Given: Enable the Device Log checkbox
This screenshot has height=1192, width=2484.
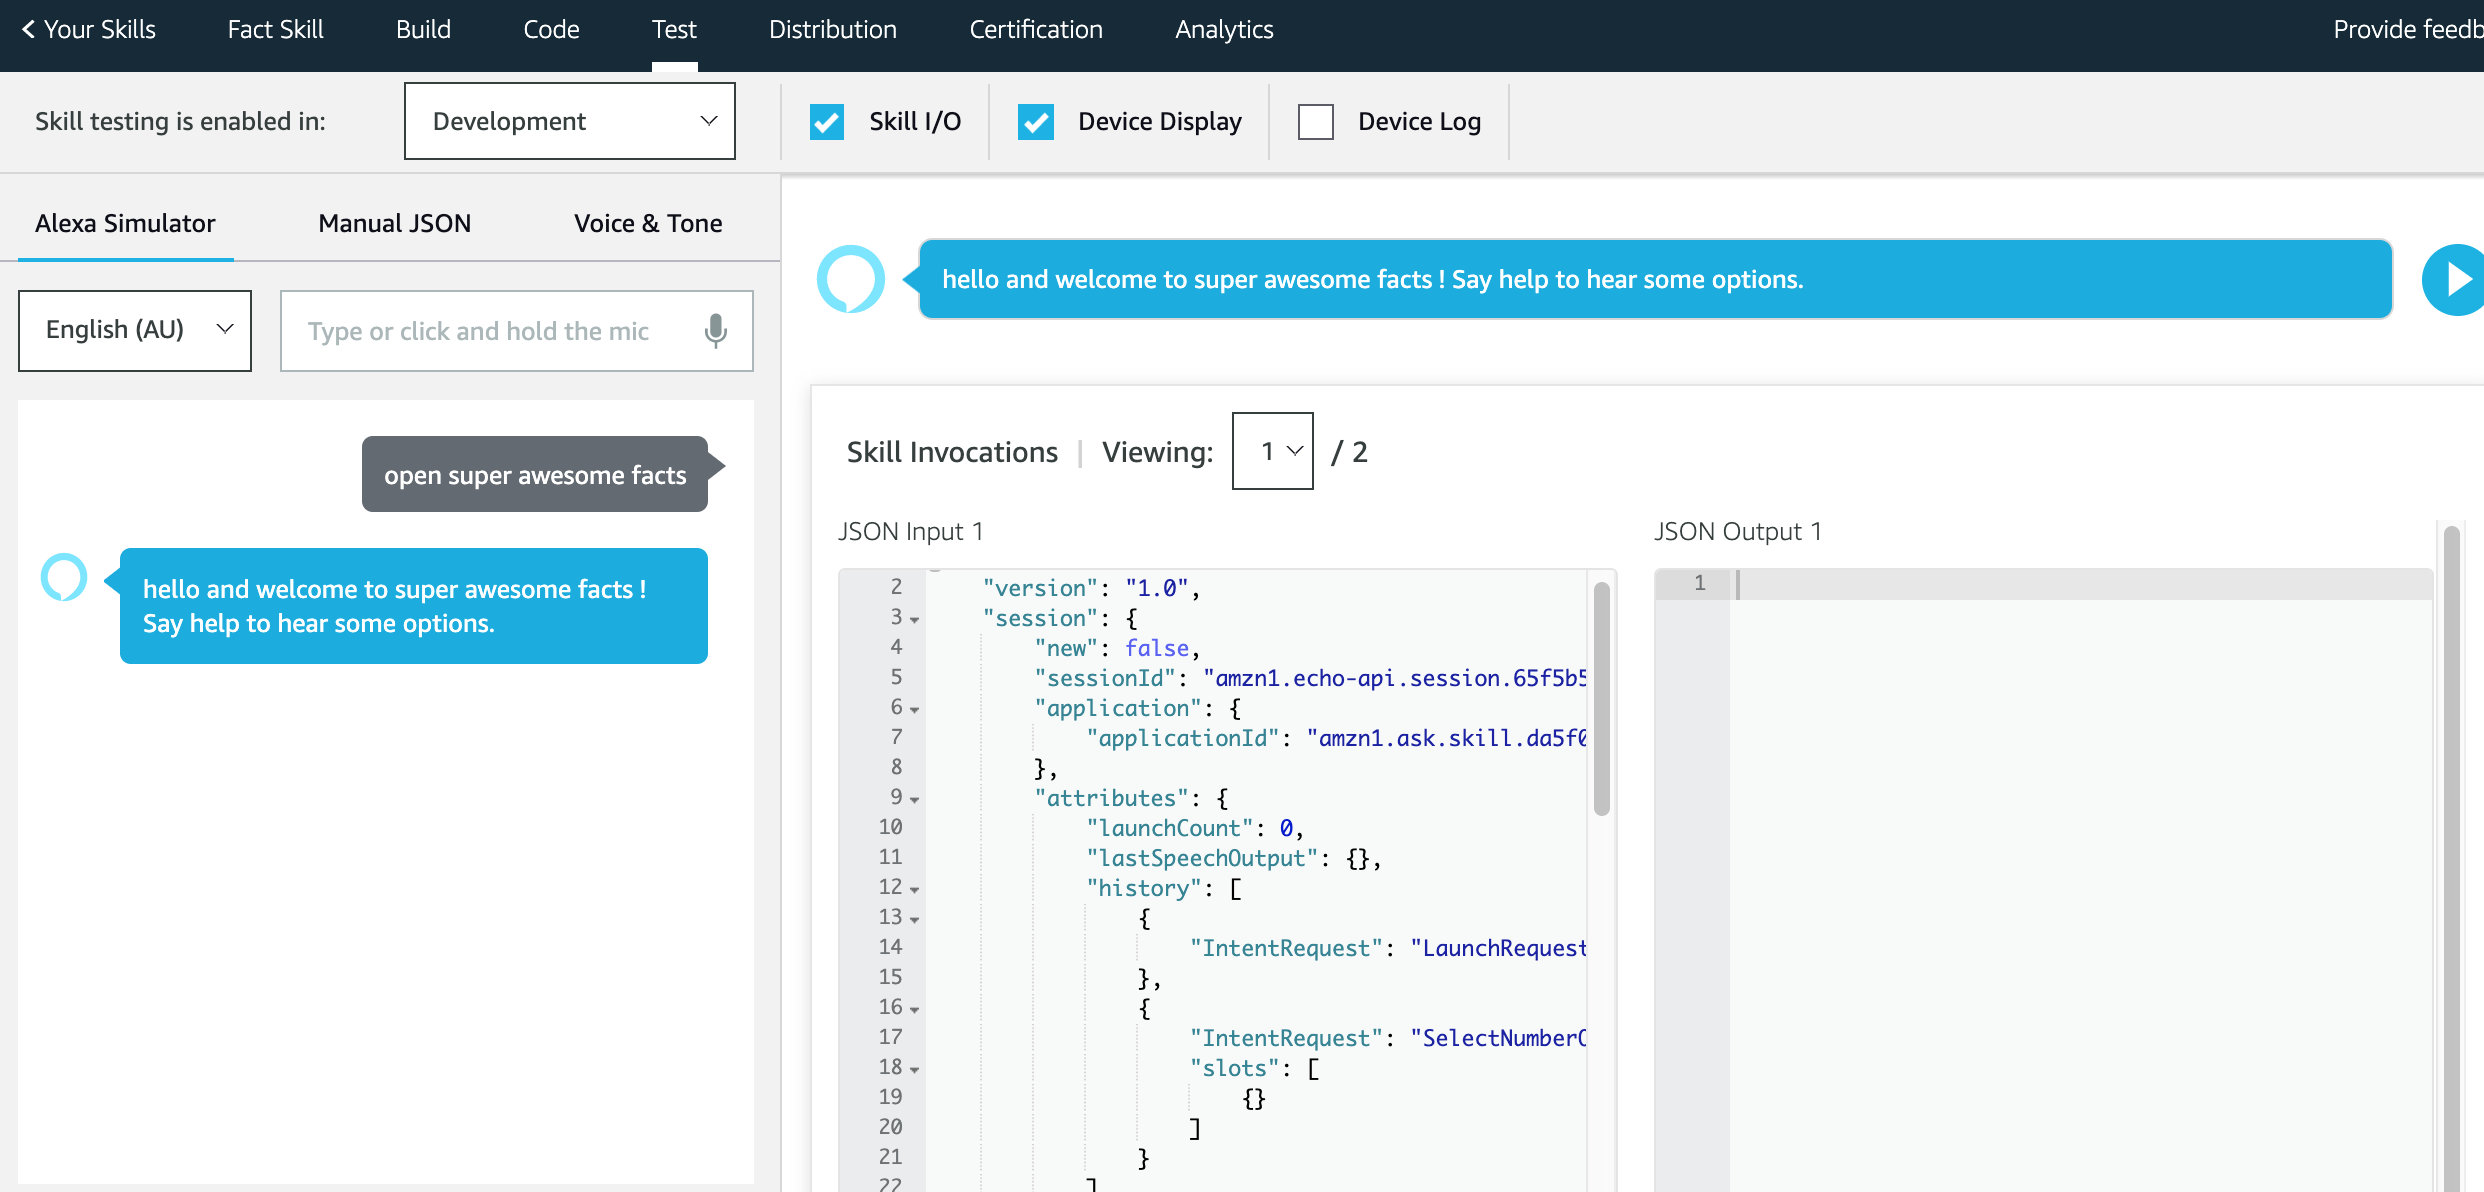Looking at the screenshot, I should (x=1316, y=122).
